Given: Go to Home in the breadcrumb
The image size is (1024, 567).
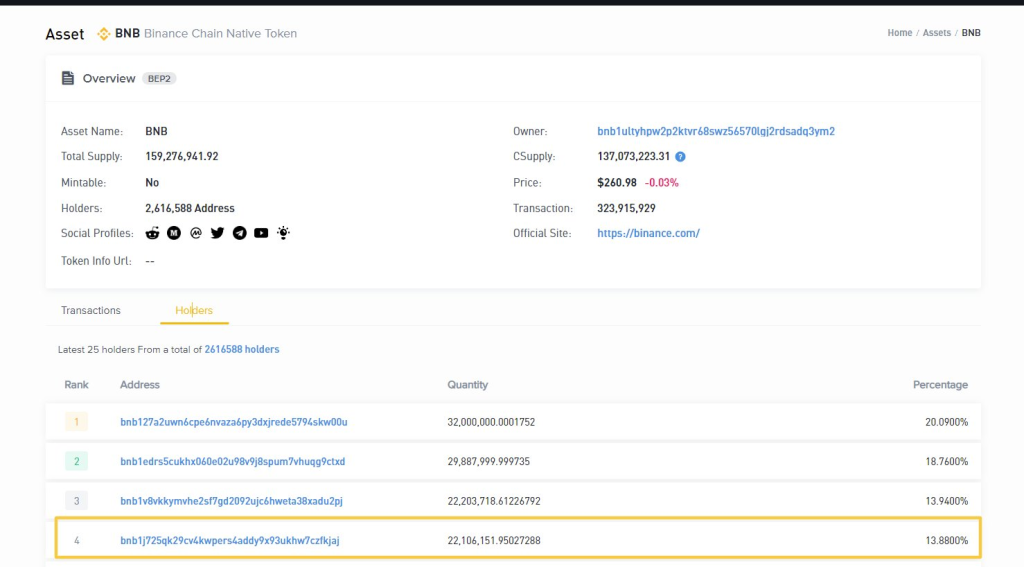Looking at the screenshot, I should pyautogui.click(x=899, y=33).
